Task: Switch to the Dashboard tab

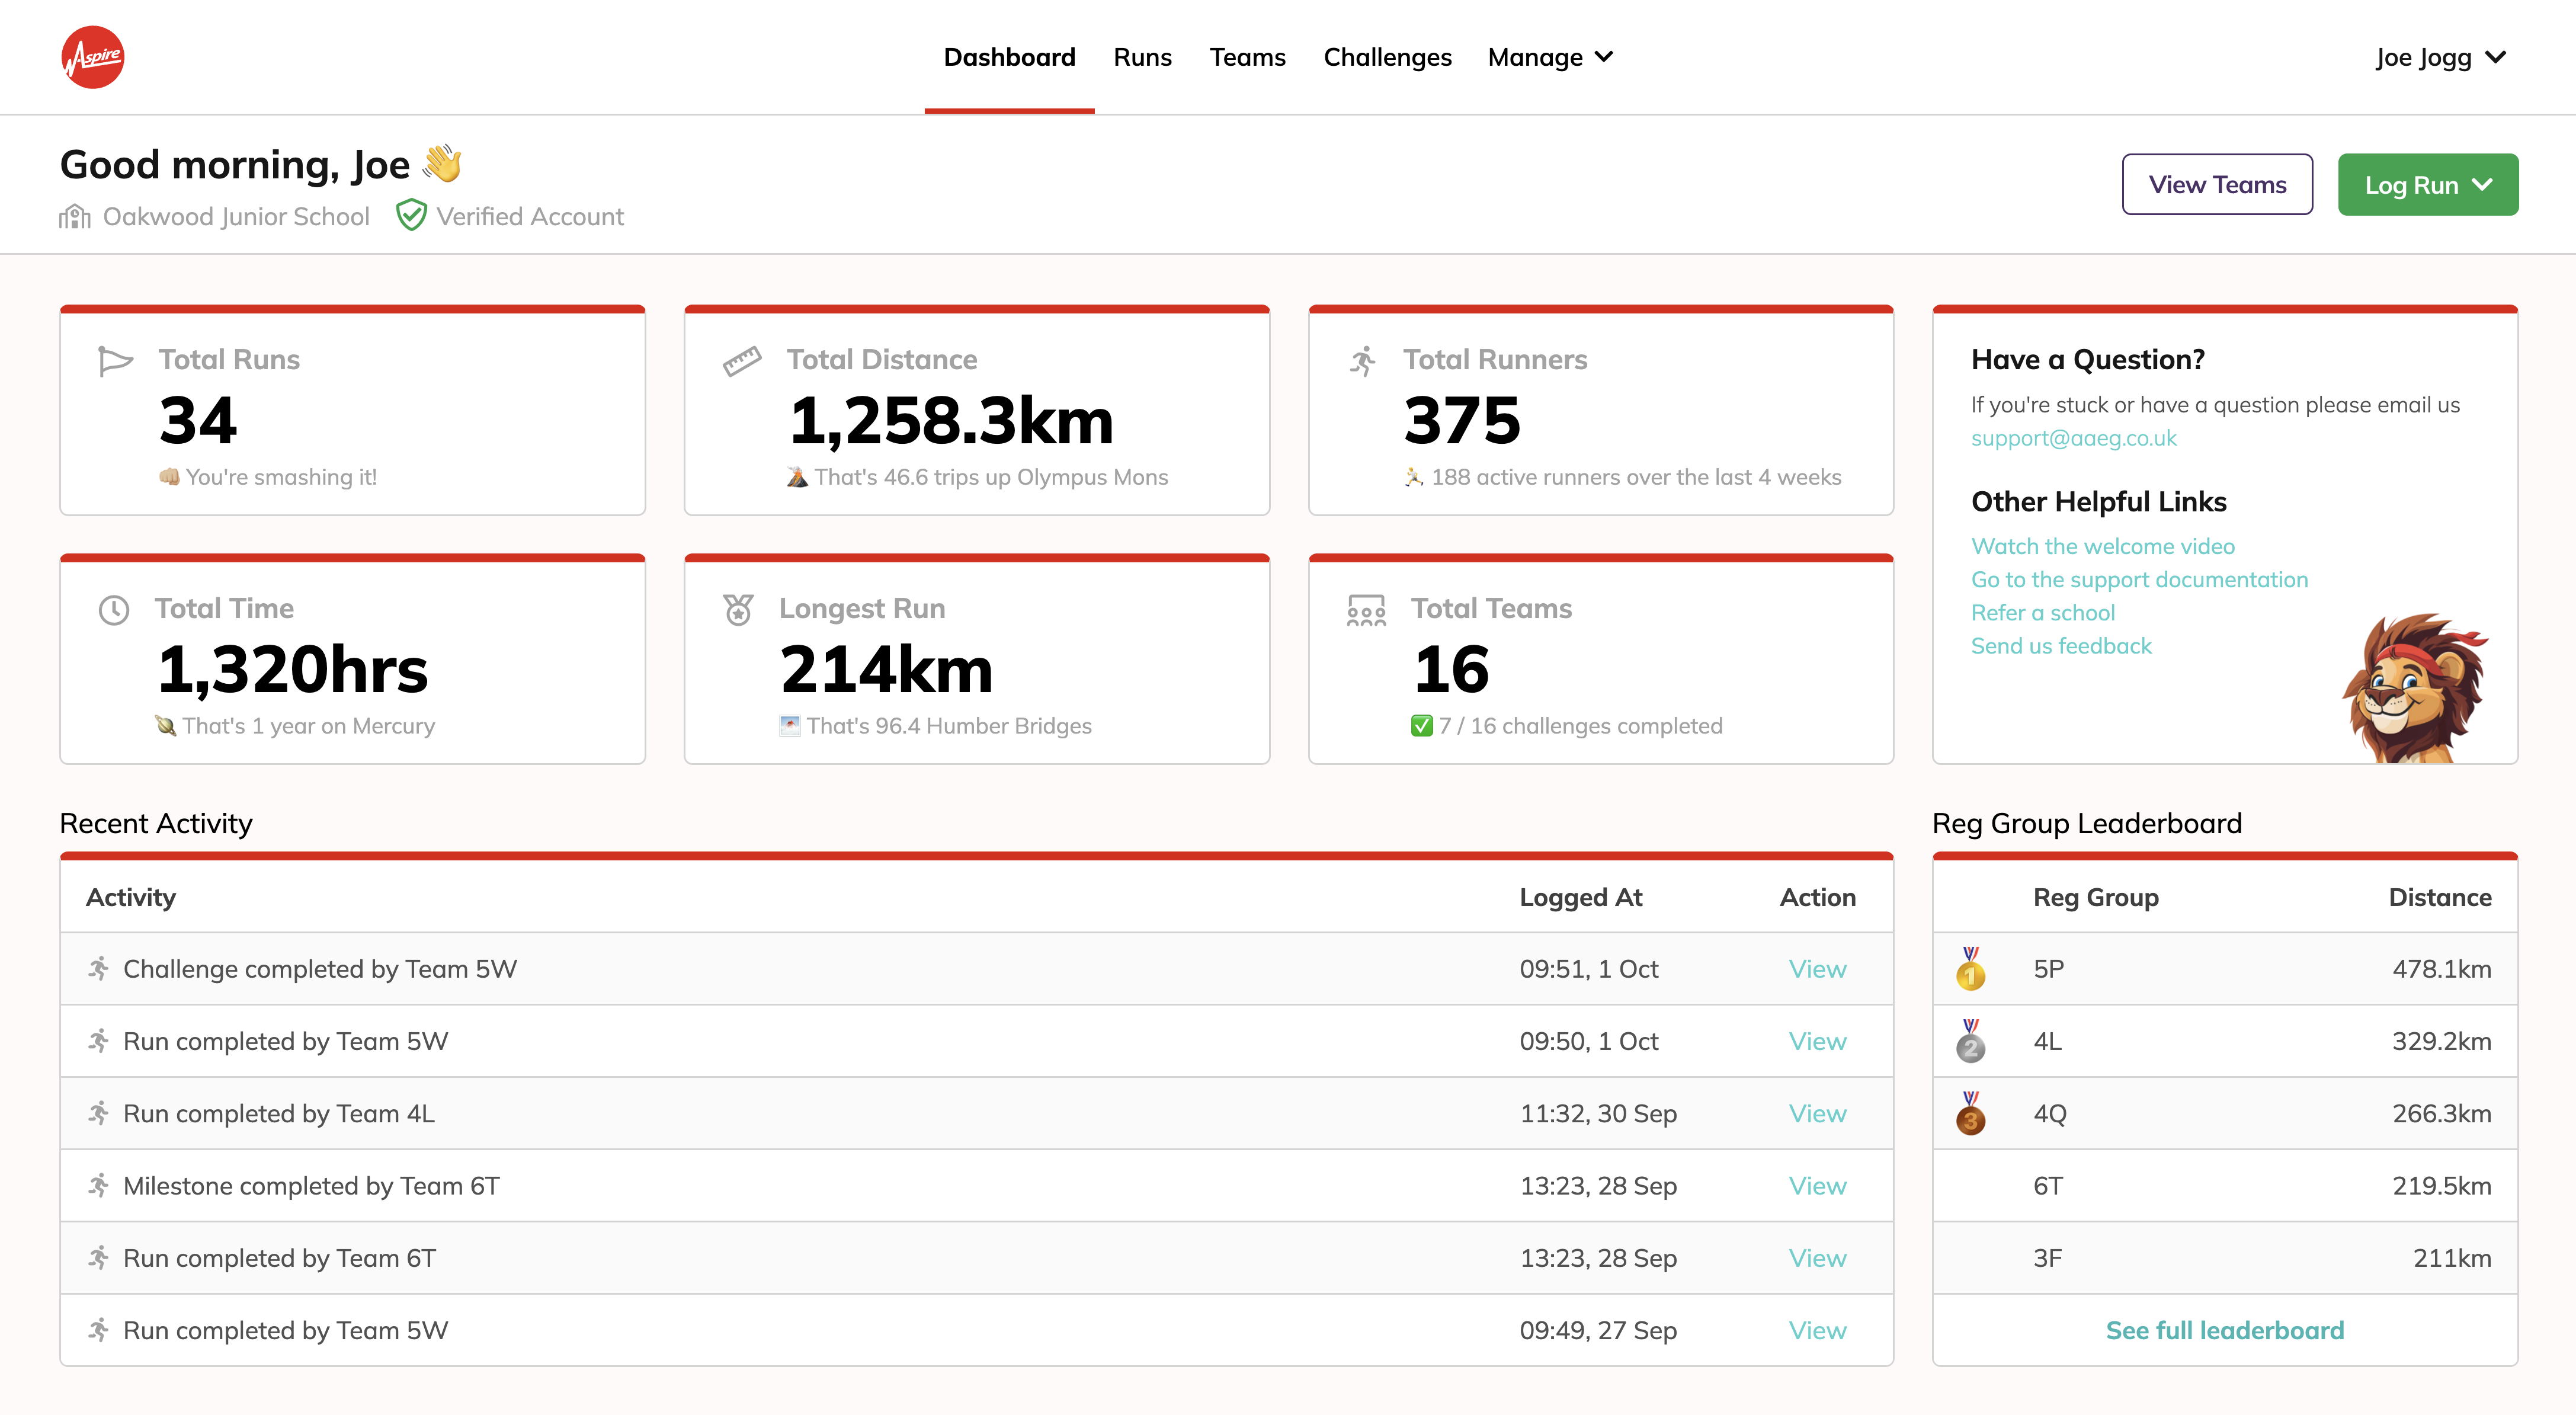Action: (1009, 57)
